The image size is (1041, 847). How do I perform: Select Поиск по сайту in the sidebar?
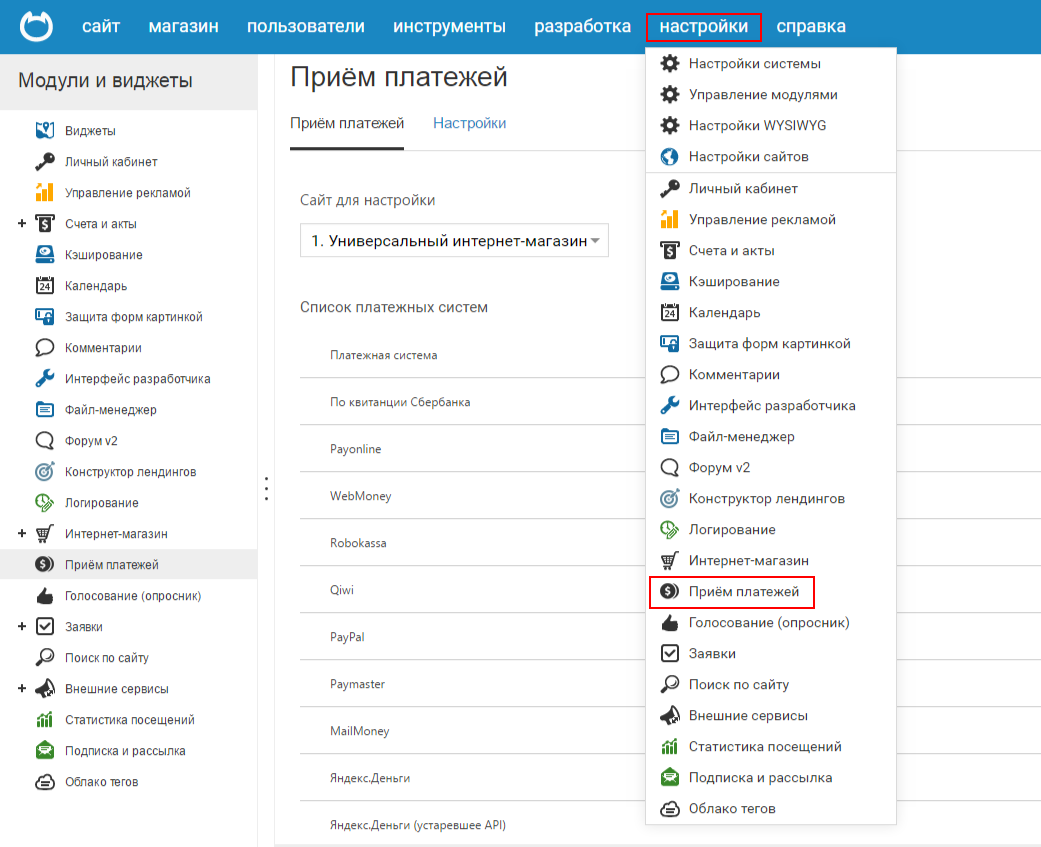[x=106, y=658]
